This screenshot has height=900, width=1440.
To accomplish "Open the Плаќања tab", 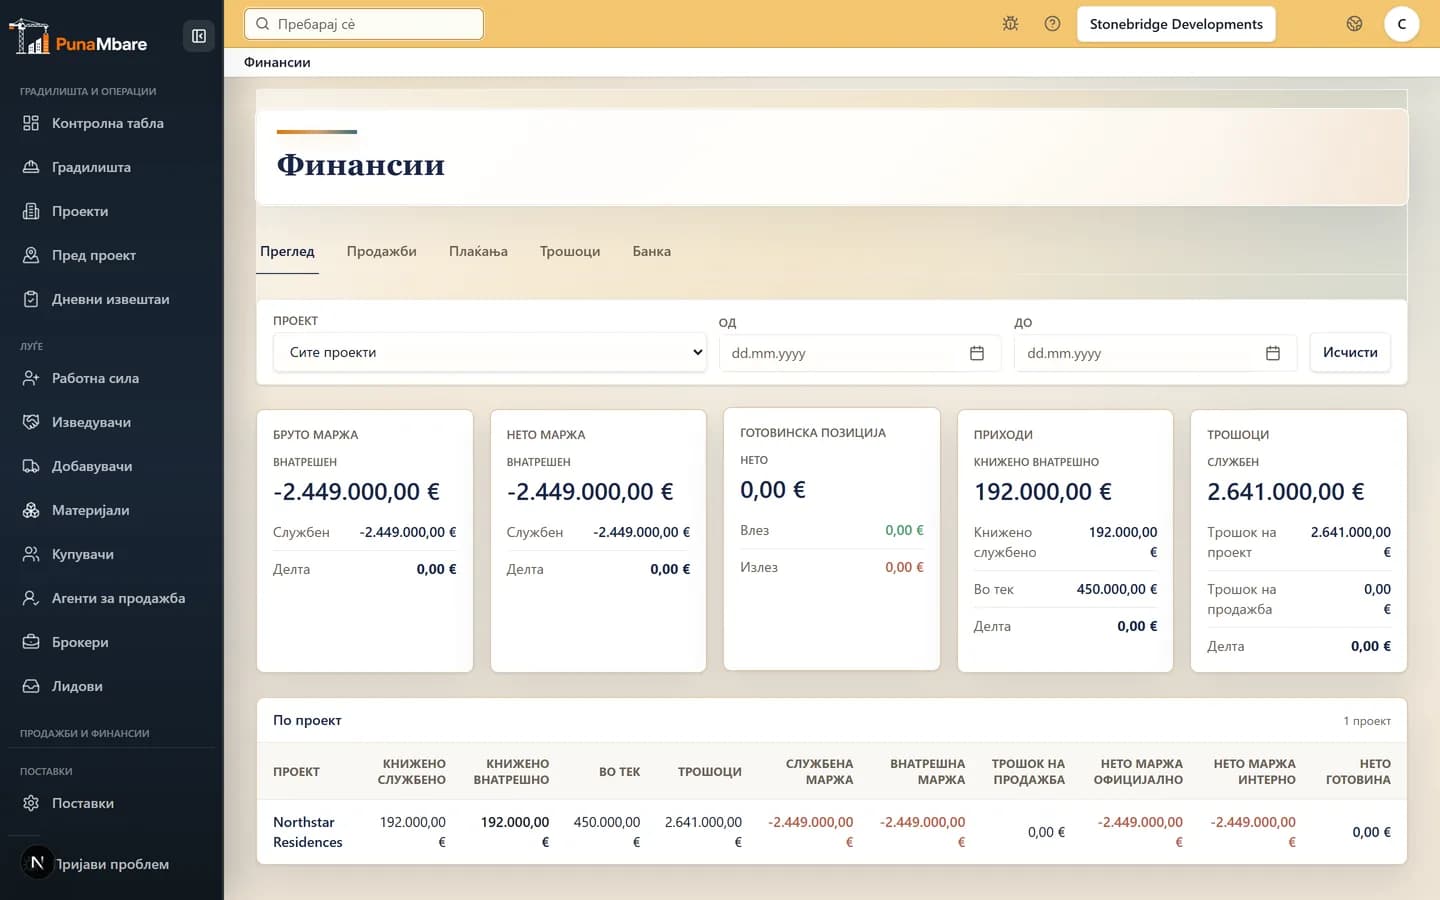I will 478,251.
